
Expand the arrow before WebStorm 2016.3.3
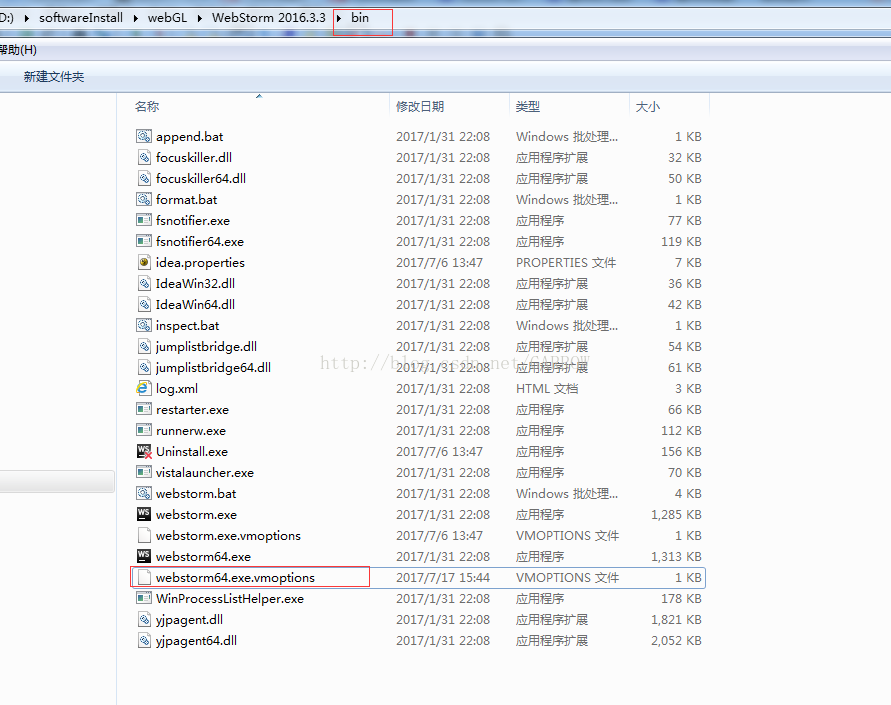pyautogui.click(x=200, y=18)
